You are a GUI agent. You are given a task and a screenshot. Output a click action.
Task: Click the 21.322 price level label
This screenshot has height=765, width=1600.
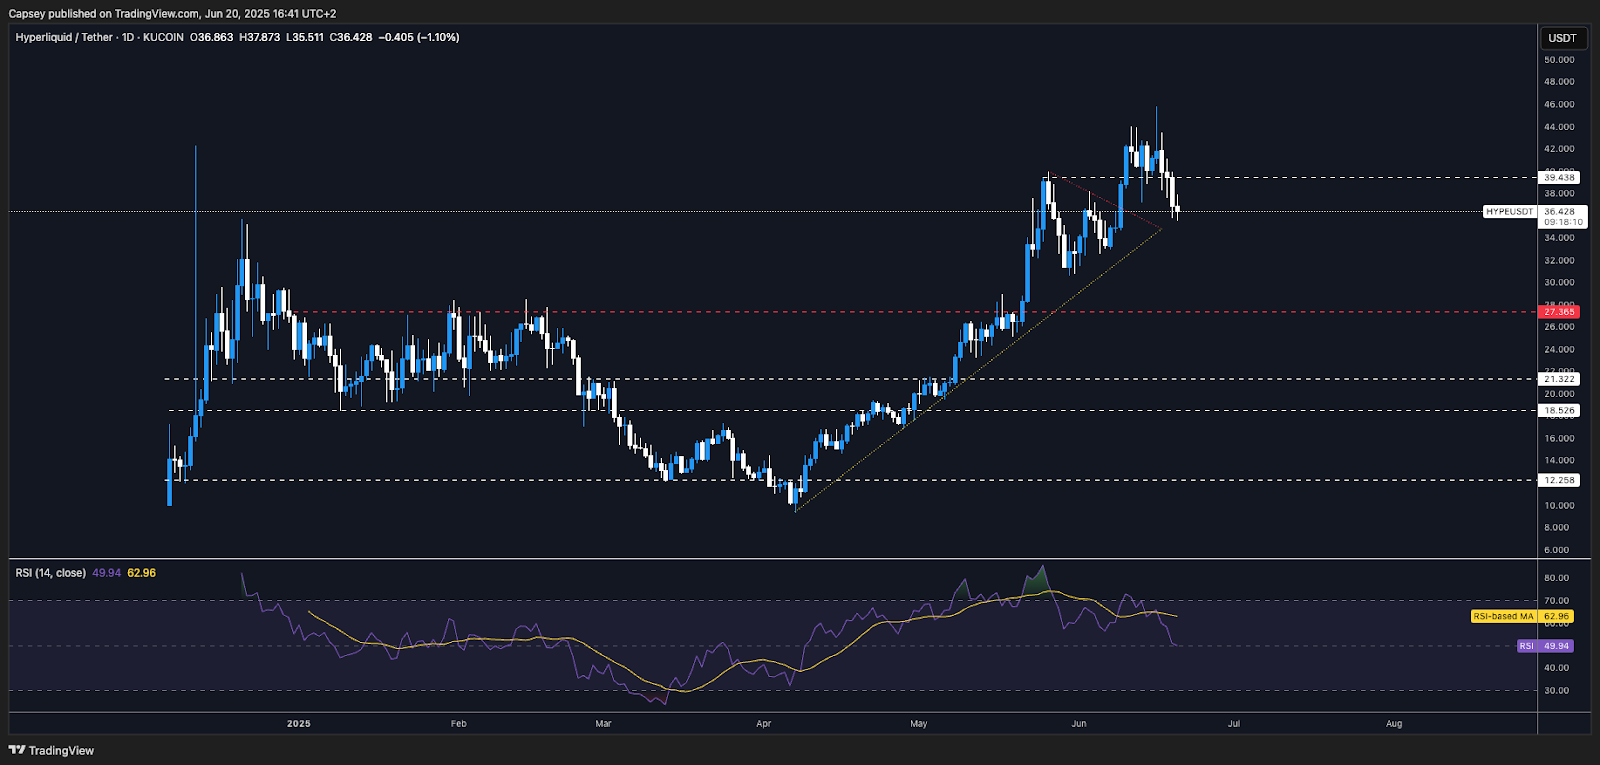click(1559, 379)
